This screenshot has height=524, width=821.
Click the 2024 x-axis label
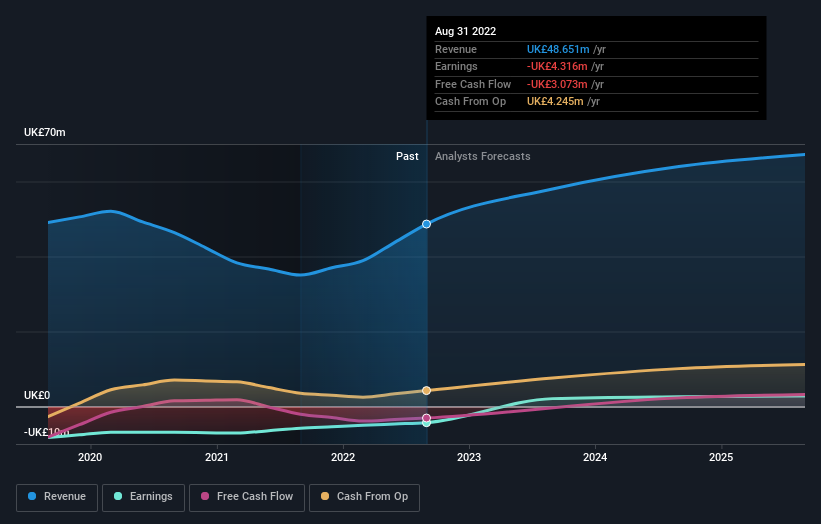[x=595, y=457]
